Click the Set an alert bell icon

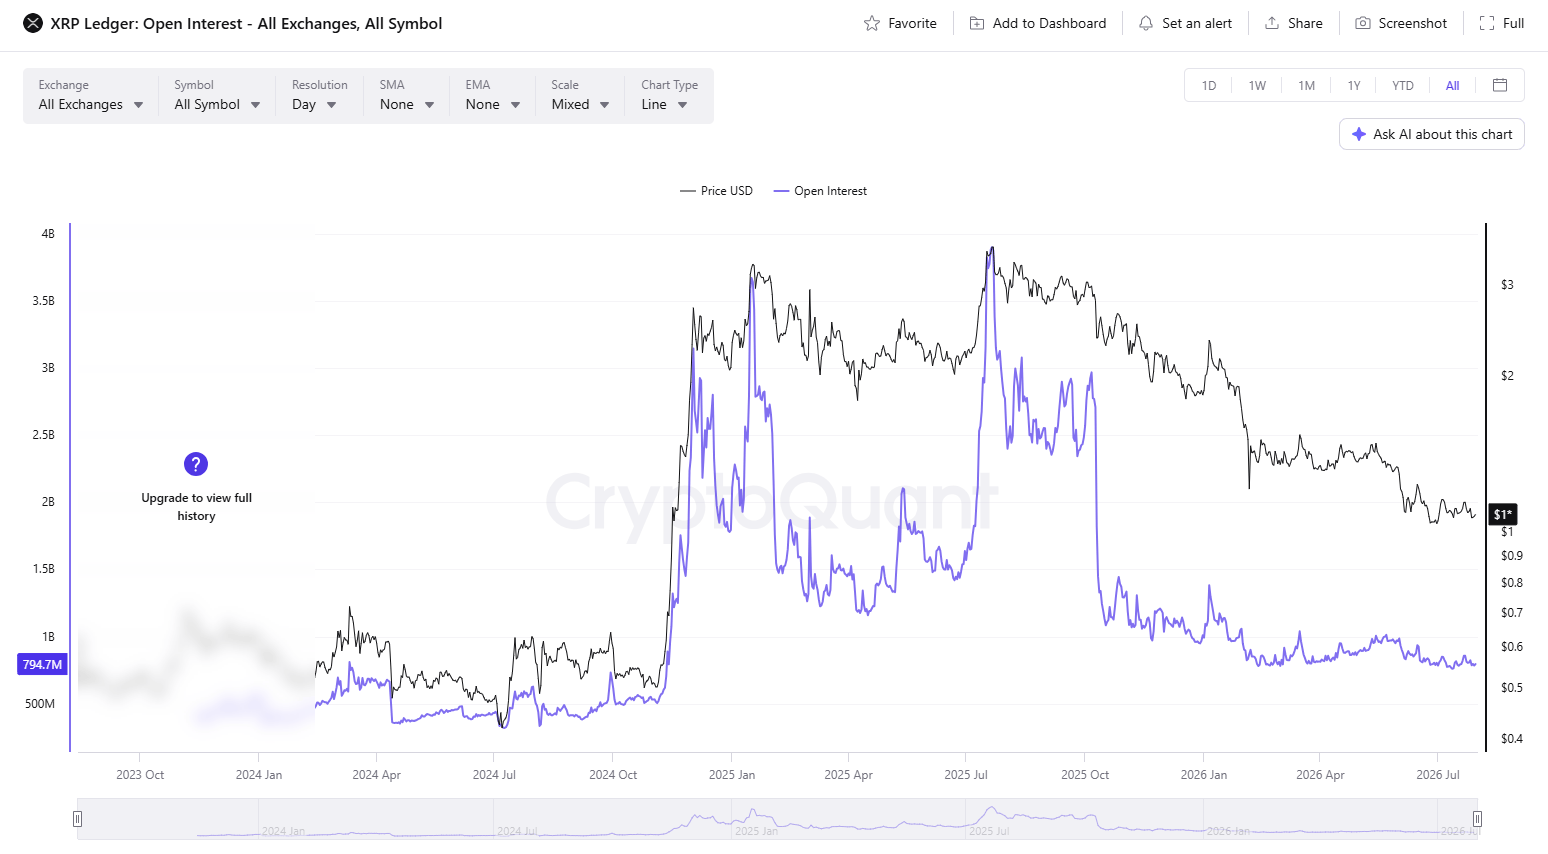[1146, 23]
